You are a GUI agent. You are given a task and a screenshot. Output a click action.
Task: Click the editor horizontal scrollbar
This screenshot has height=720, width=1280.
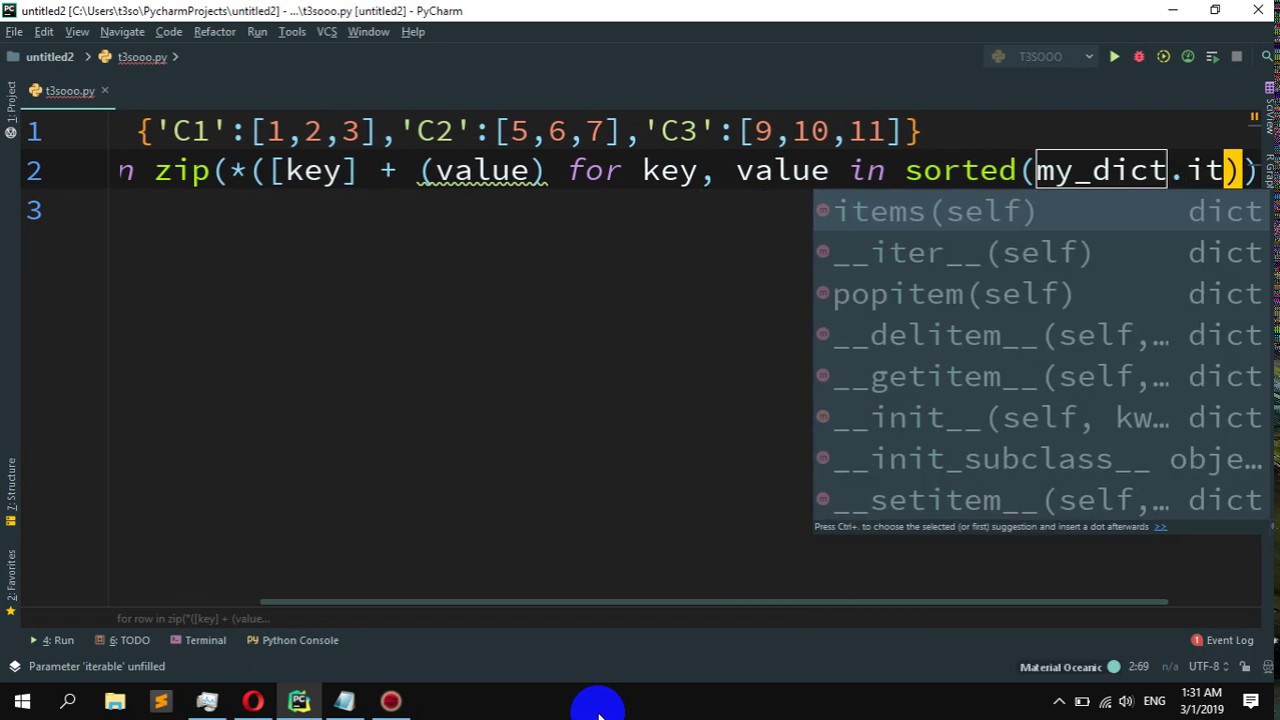coord(713,602)
